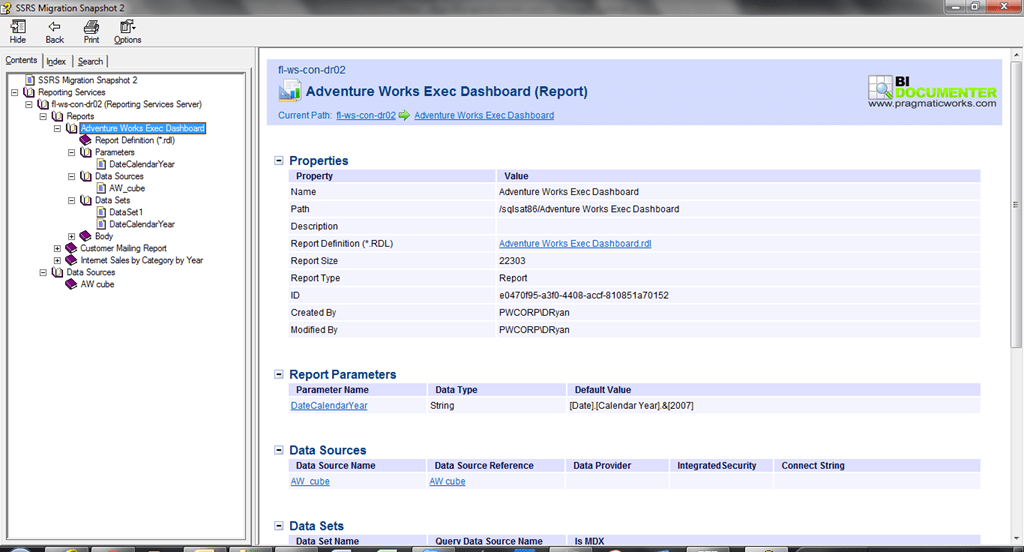Screen dimensions: 1024x552
Task: Click the report chart icon beside the title
Action: point(289,91)
